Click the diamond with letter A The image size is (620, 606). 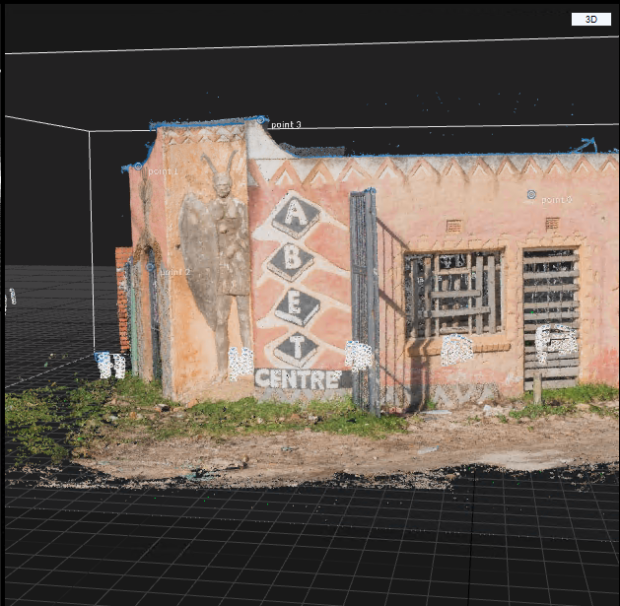pyautogui.click(x=296, y=215)
